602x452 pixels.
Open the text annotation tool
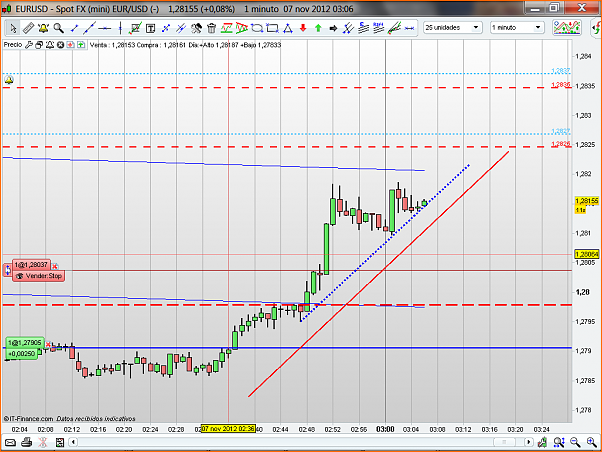point(150,28)
